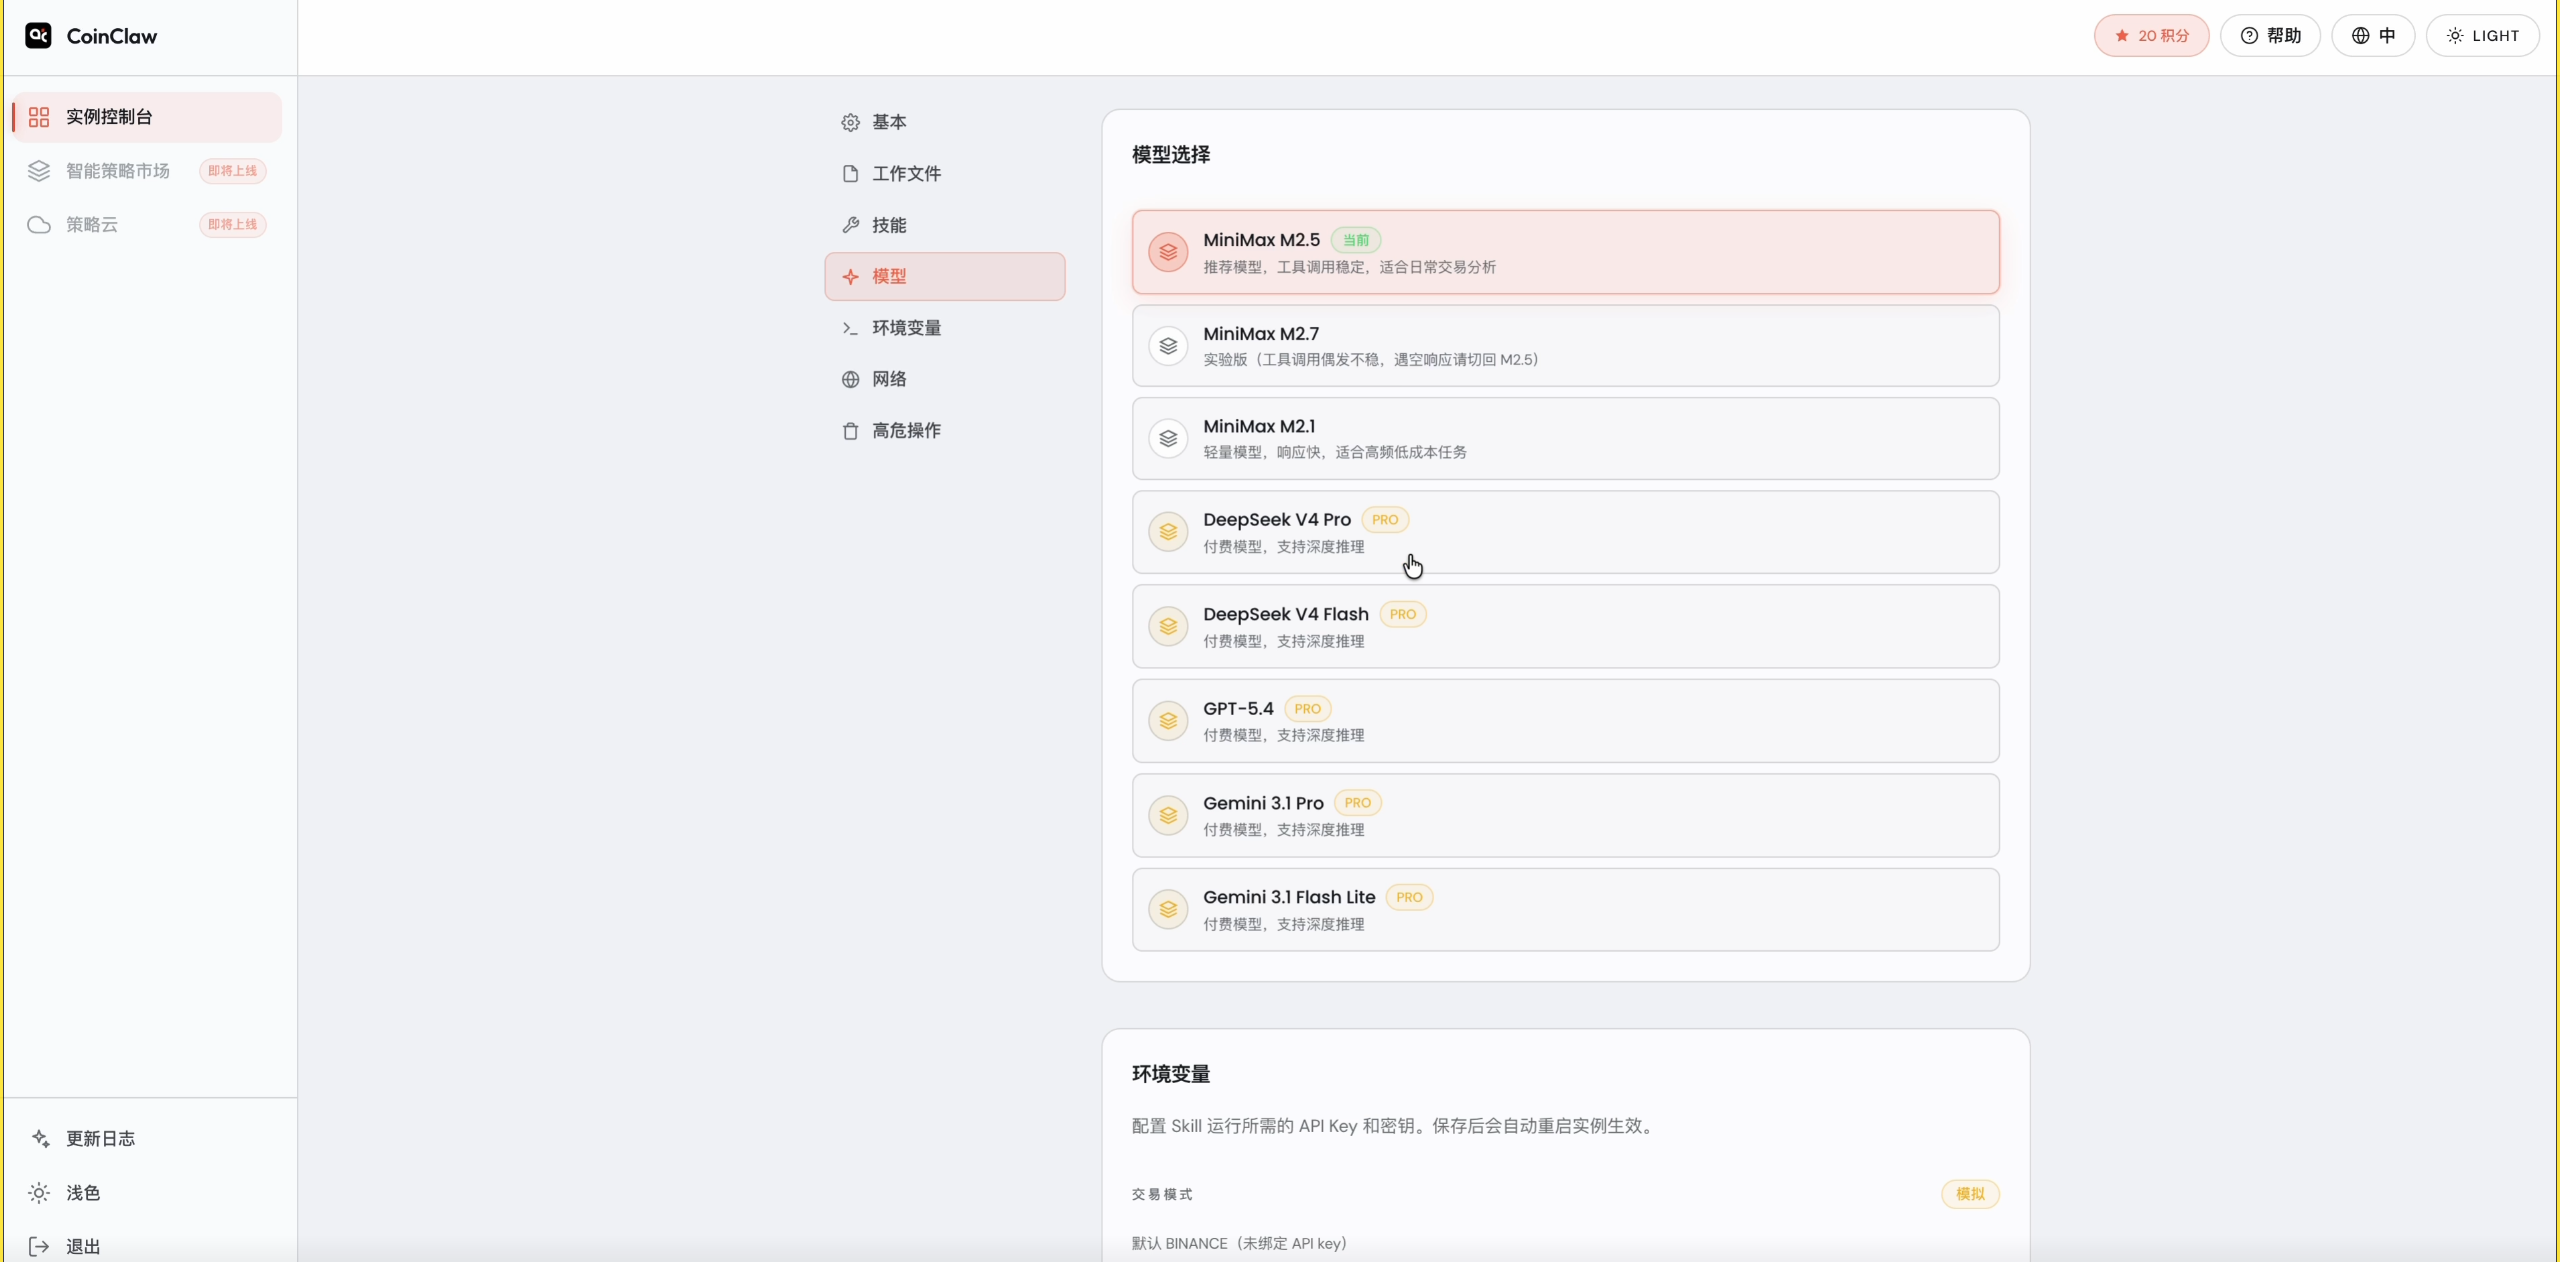Click the 浅色 sun icon in sidebar
The height and width of the screenshot is (1262, 2560).
tap(39, 1193)
